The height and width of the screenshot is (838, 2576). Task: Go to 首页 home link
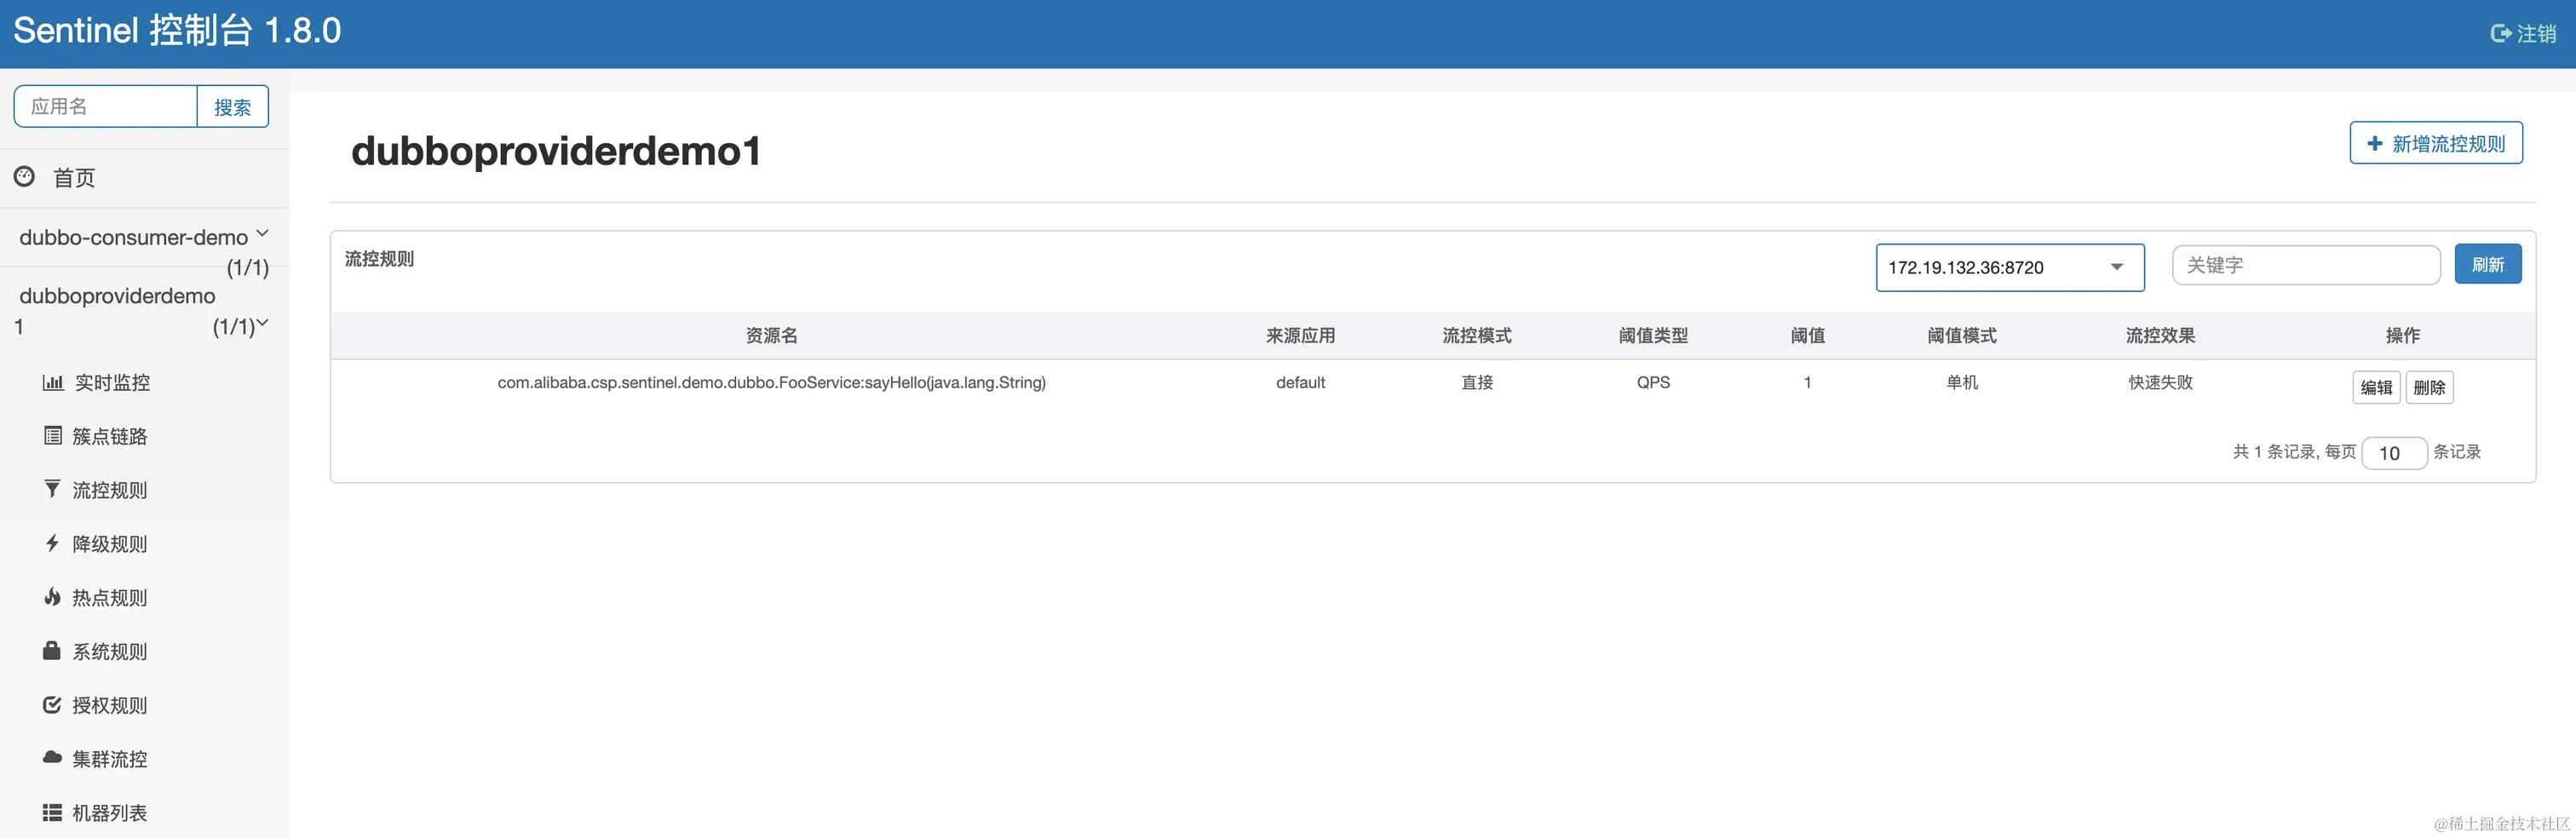click(74, 178)
